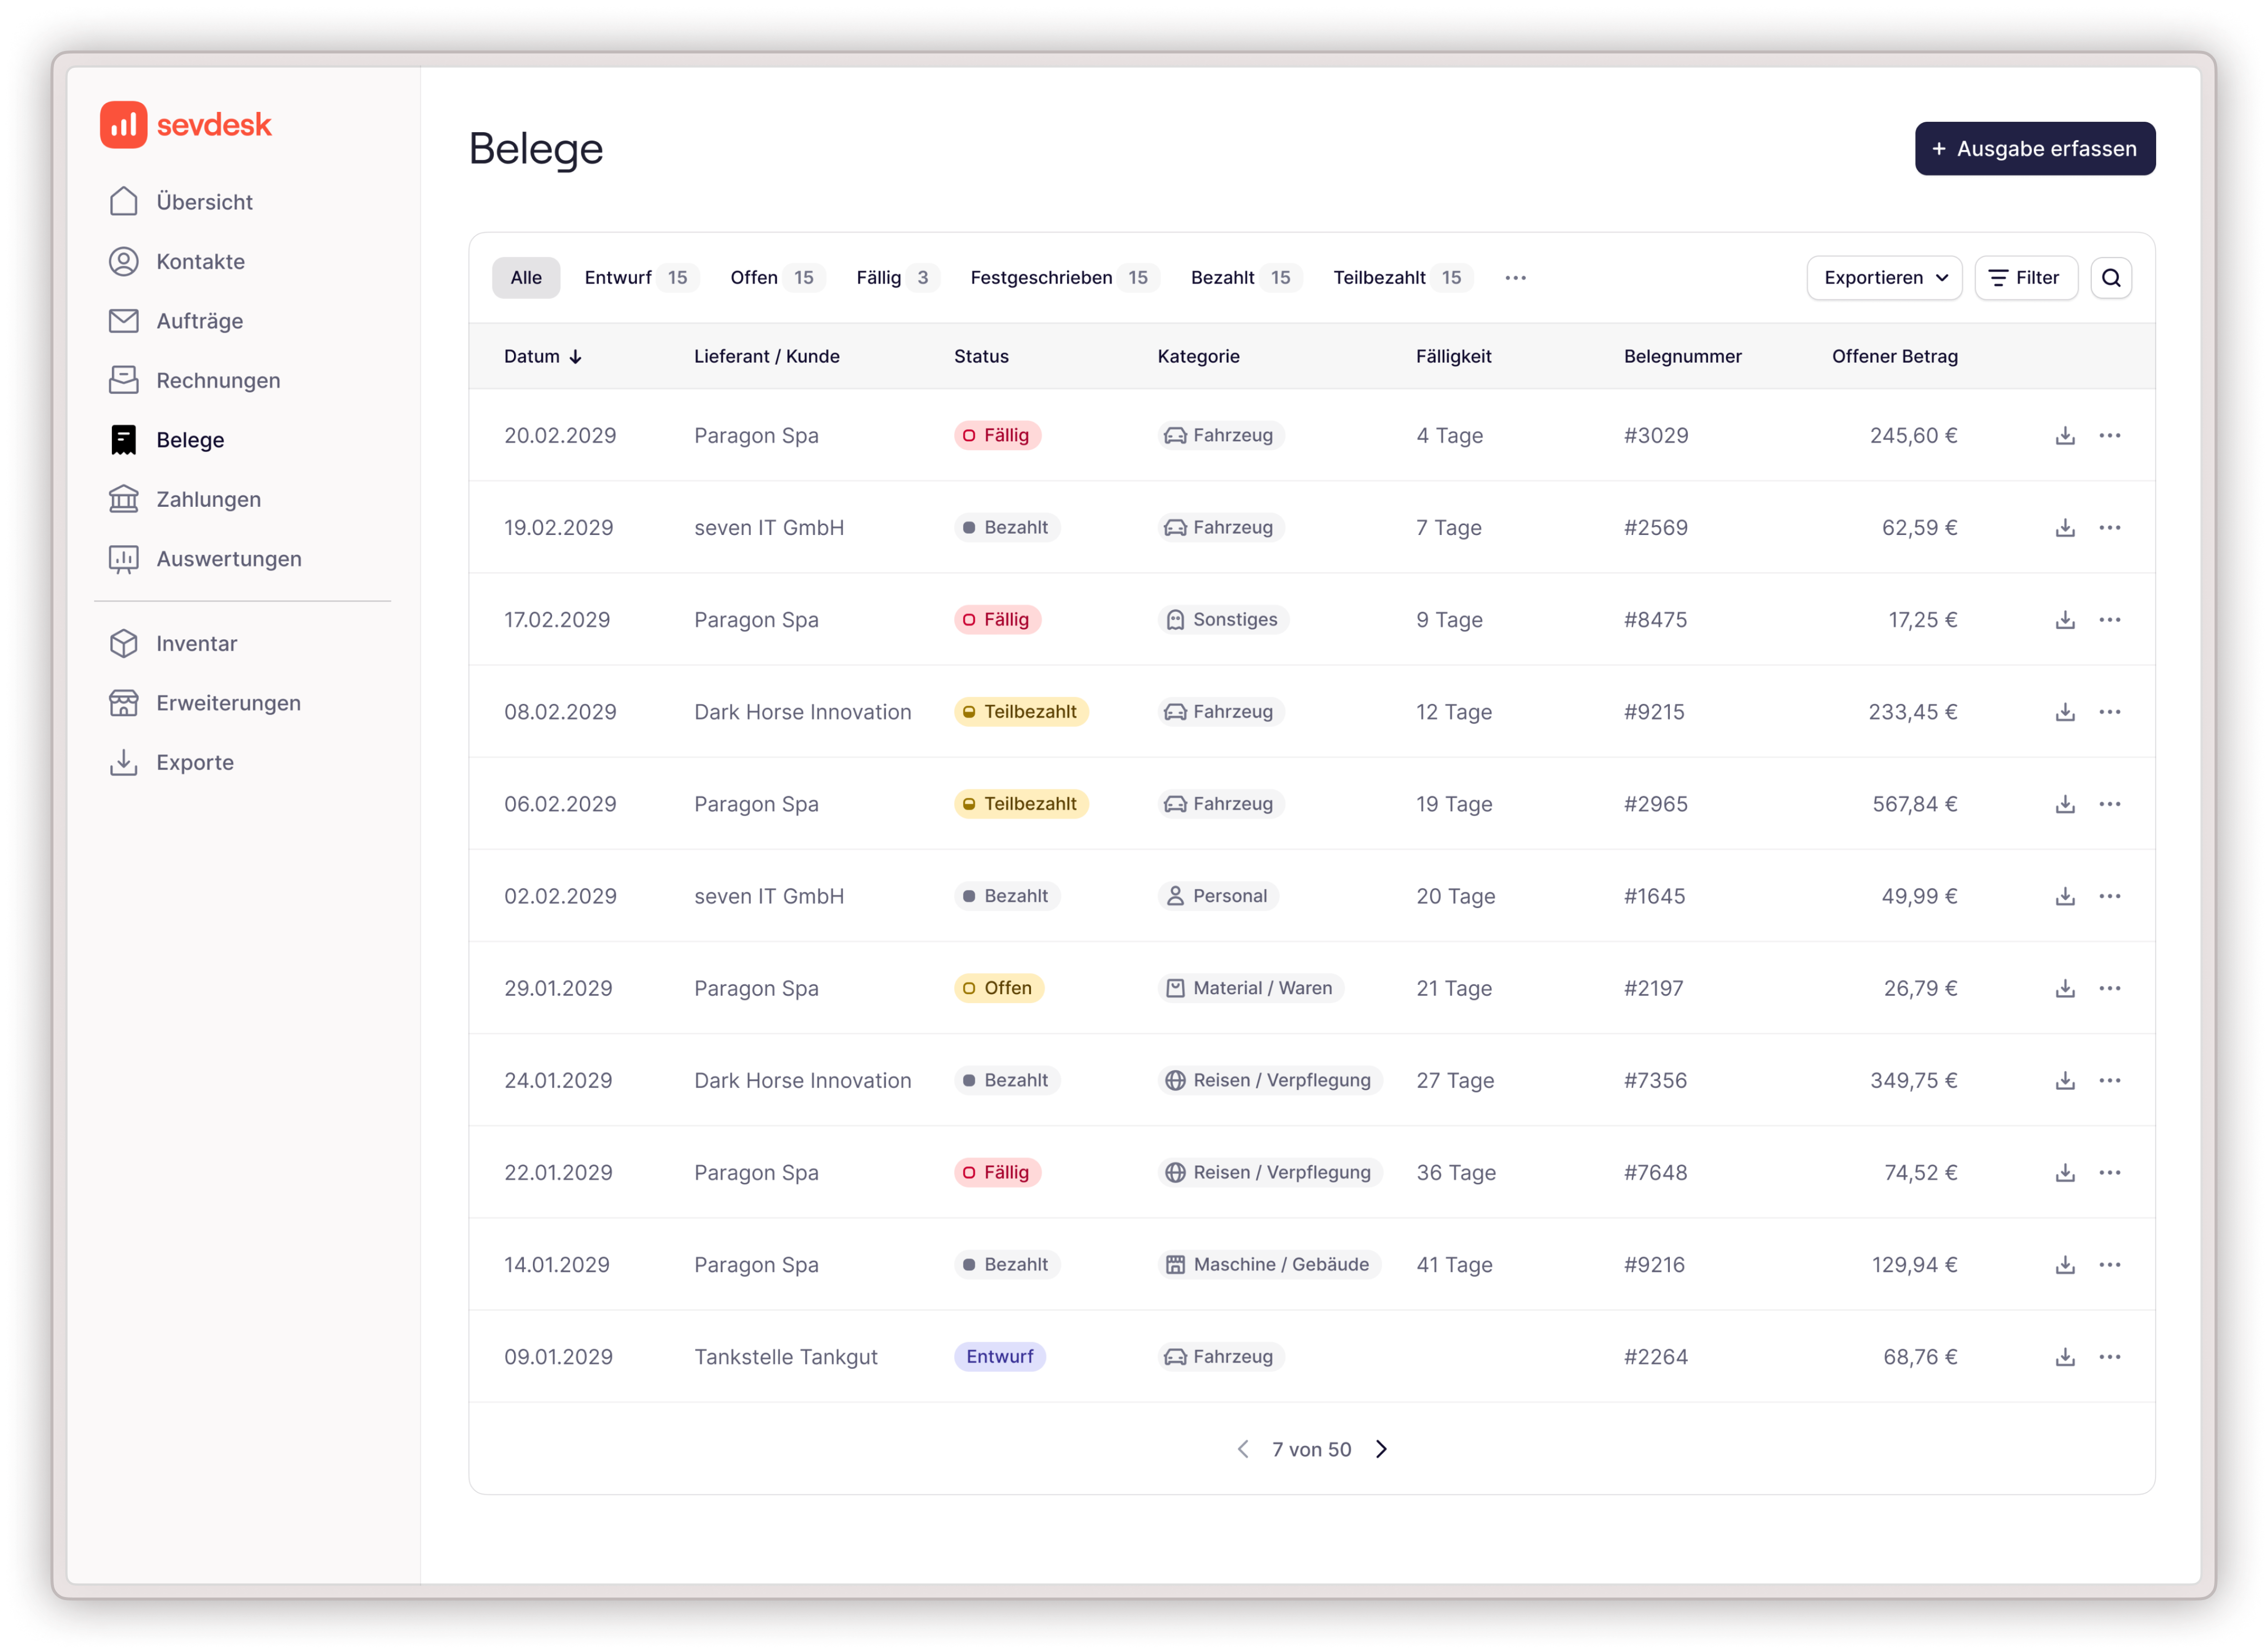Click the search magnifier icon

(x=2110, y=278)
